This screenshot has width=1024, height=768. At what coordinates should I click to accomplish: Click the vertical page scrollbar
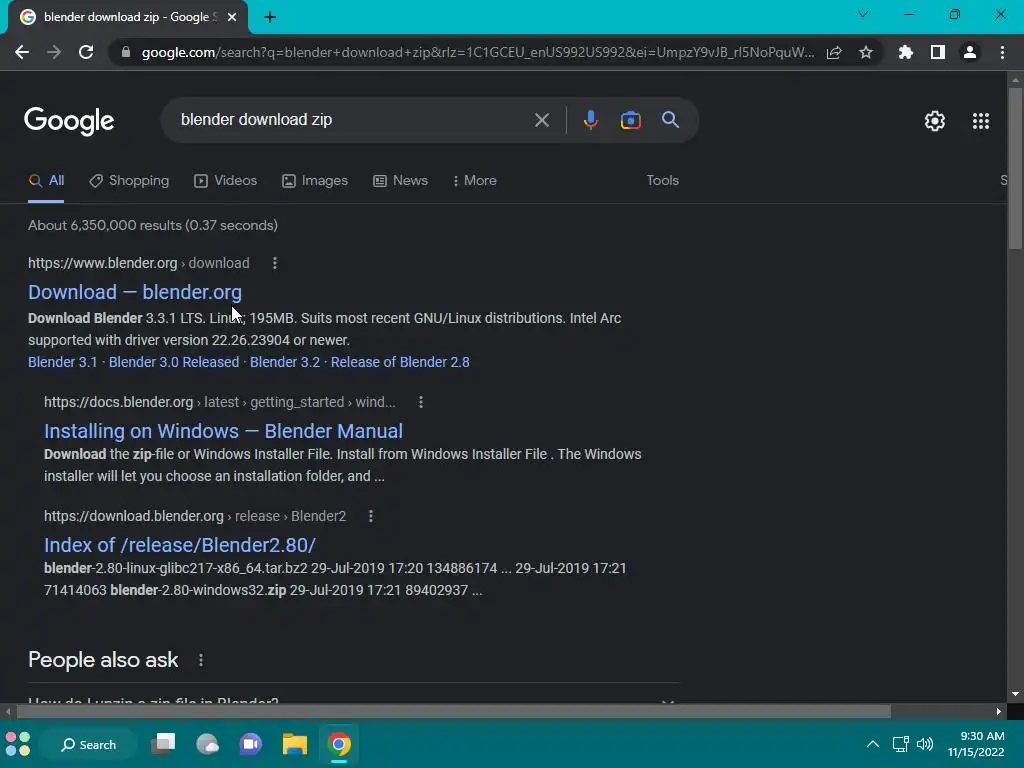(1014, 168)
